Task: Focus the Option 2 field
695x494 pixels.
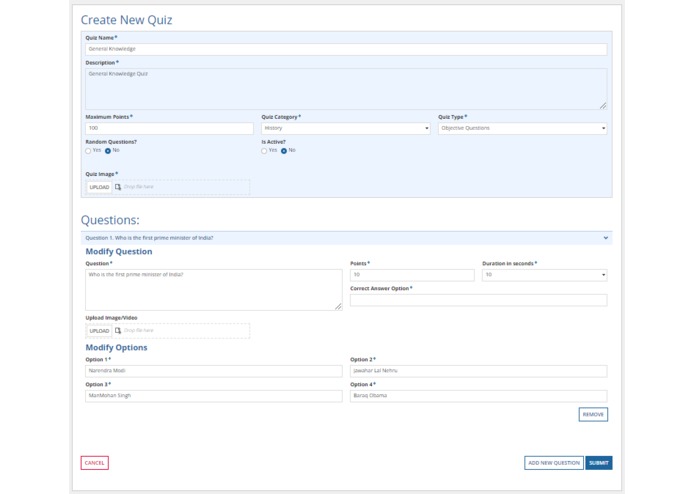Action: click(x=479, y=371)
